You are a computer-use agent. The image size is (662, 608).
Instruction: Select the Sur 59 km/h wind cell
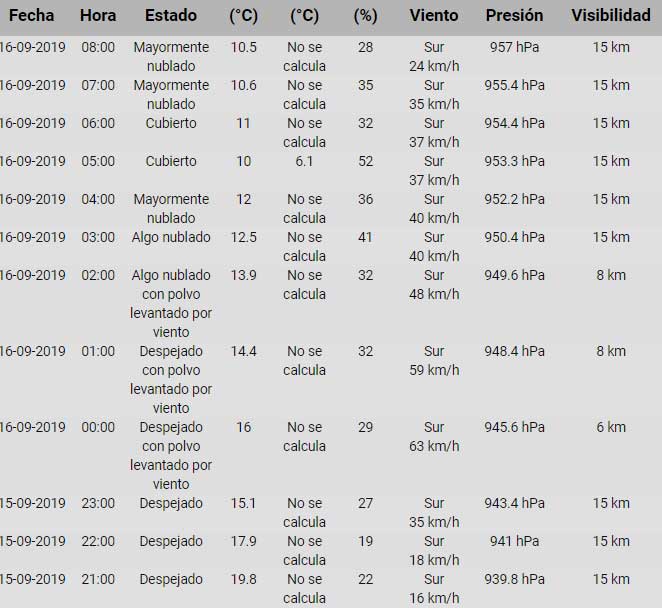tap(434, 360)
